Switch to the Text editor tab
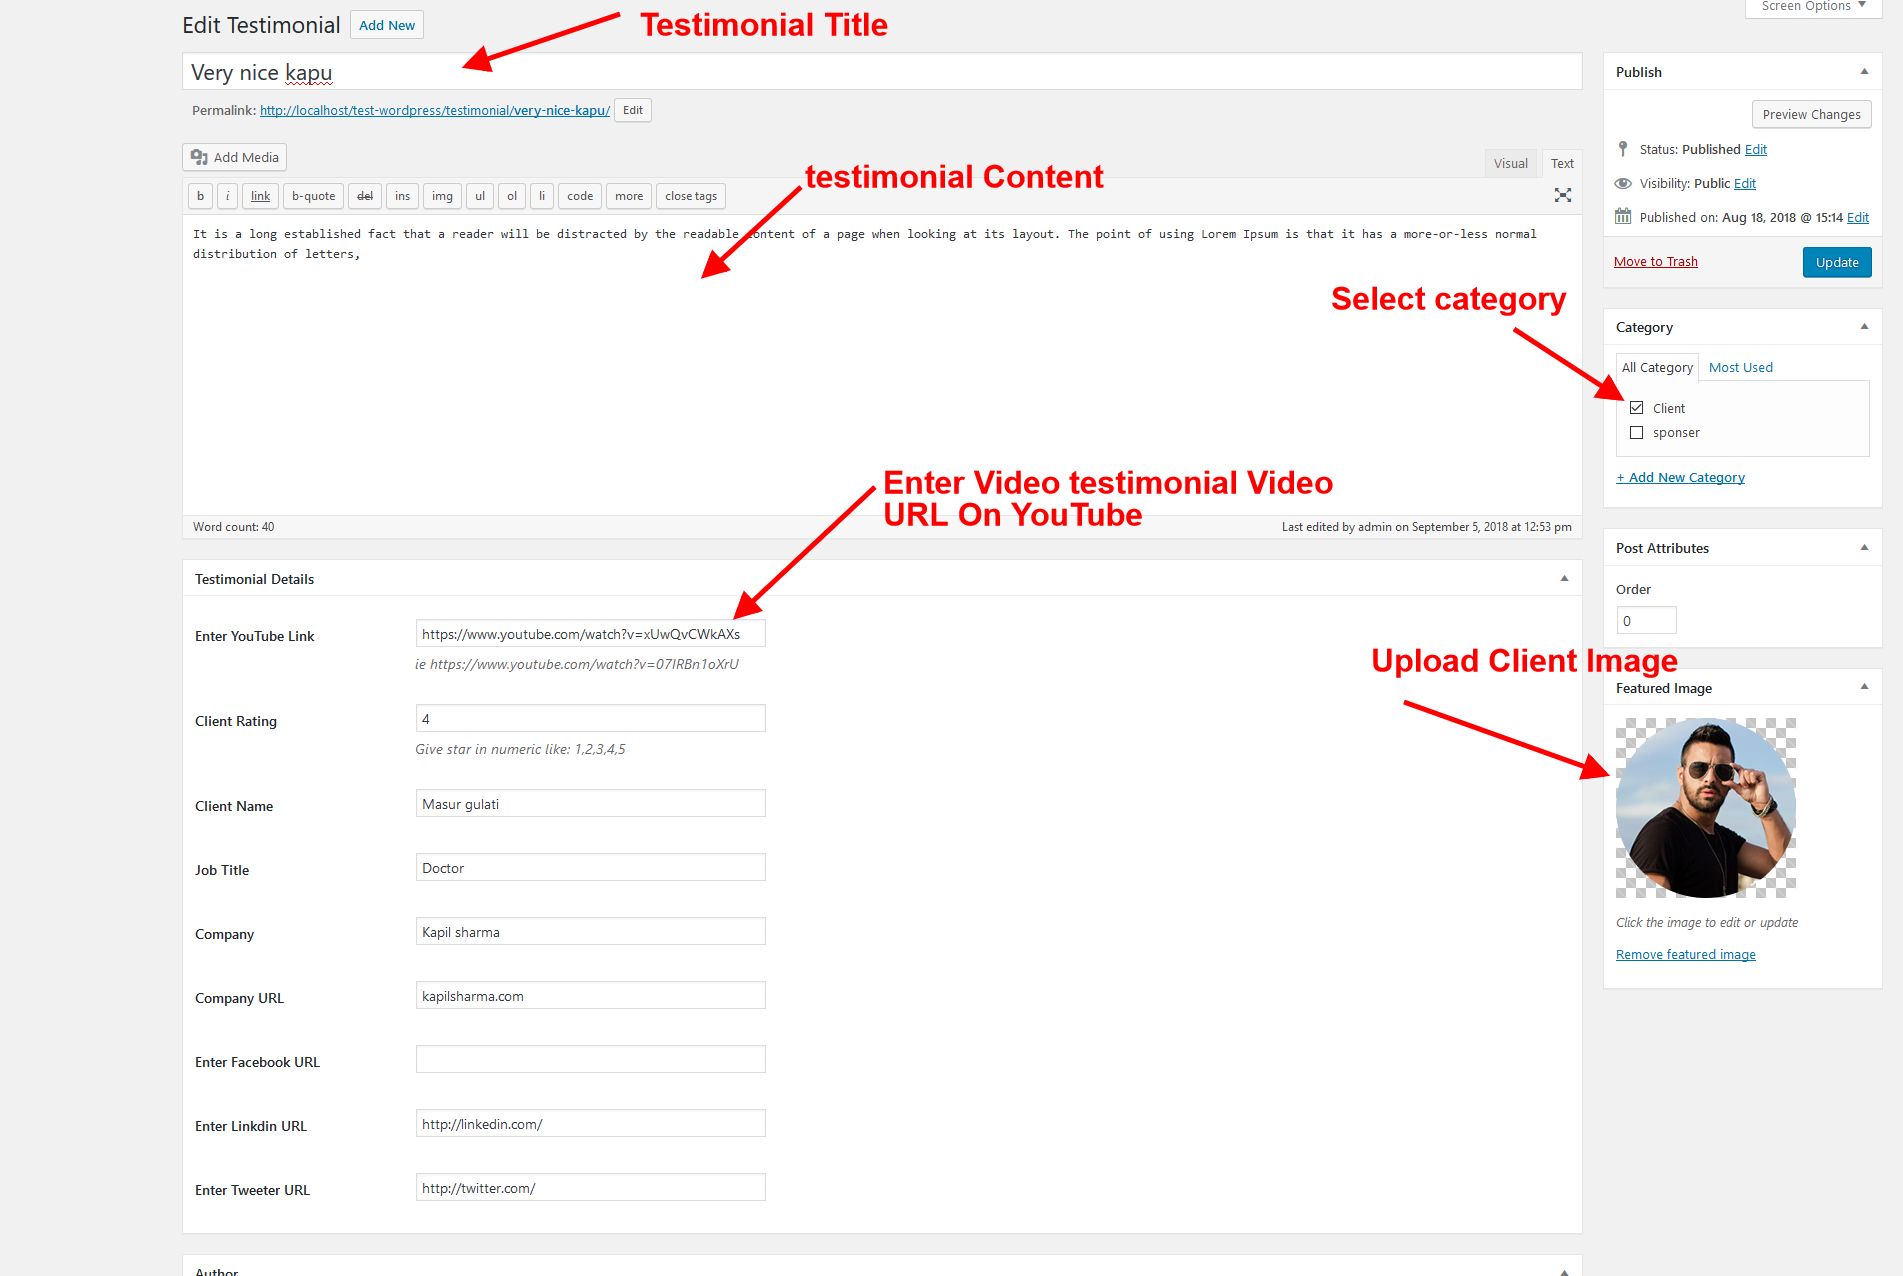Image resolution: width=1903 pixels, height=1276 pixels. tap(1562, 163)
